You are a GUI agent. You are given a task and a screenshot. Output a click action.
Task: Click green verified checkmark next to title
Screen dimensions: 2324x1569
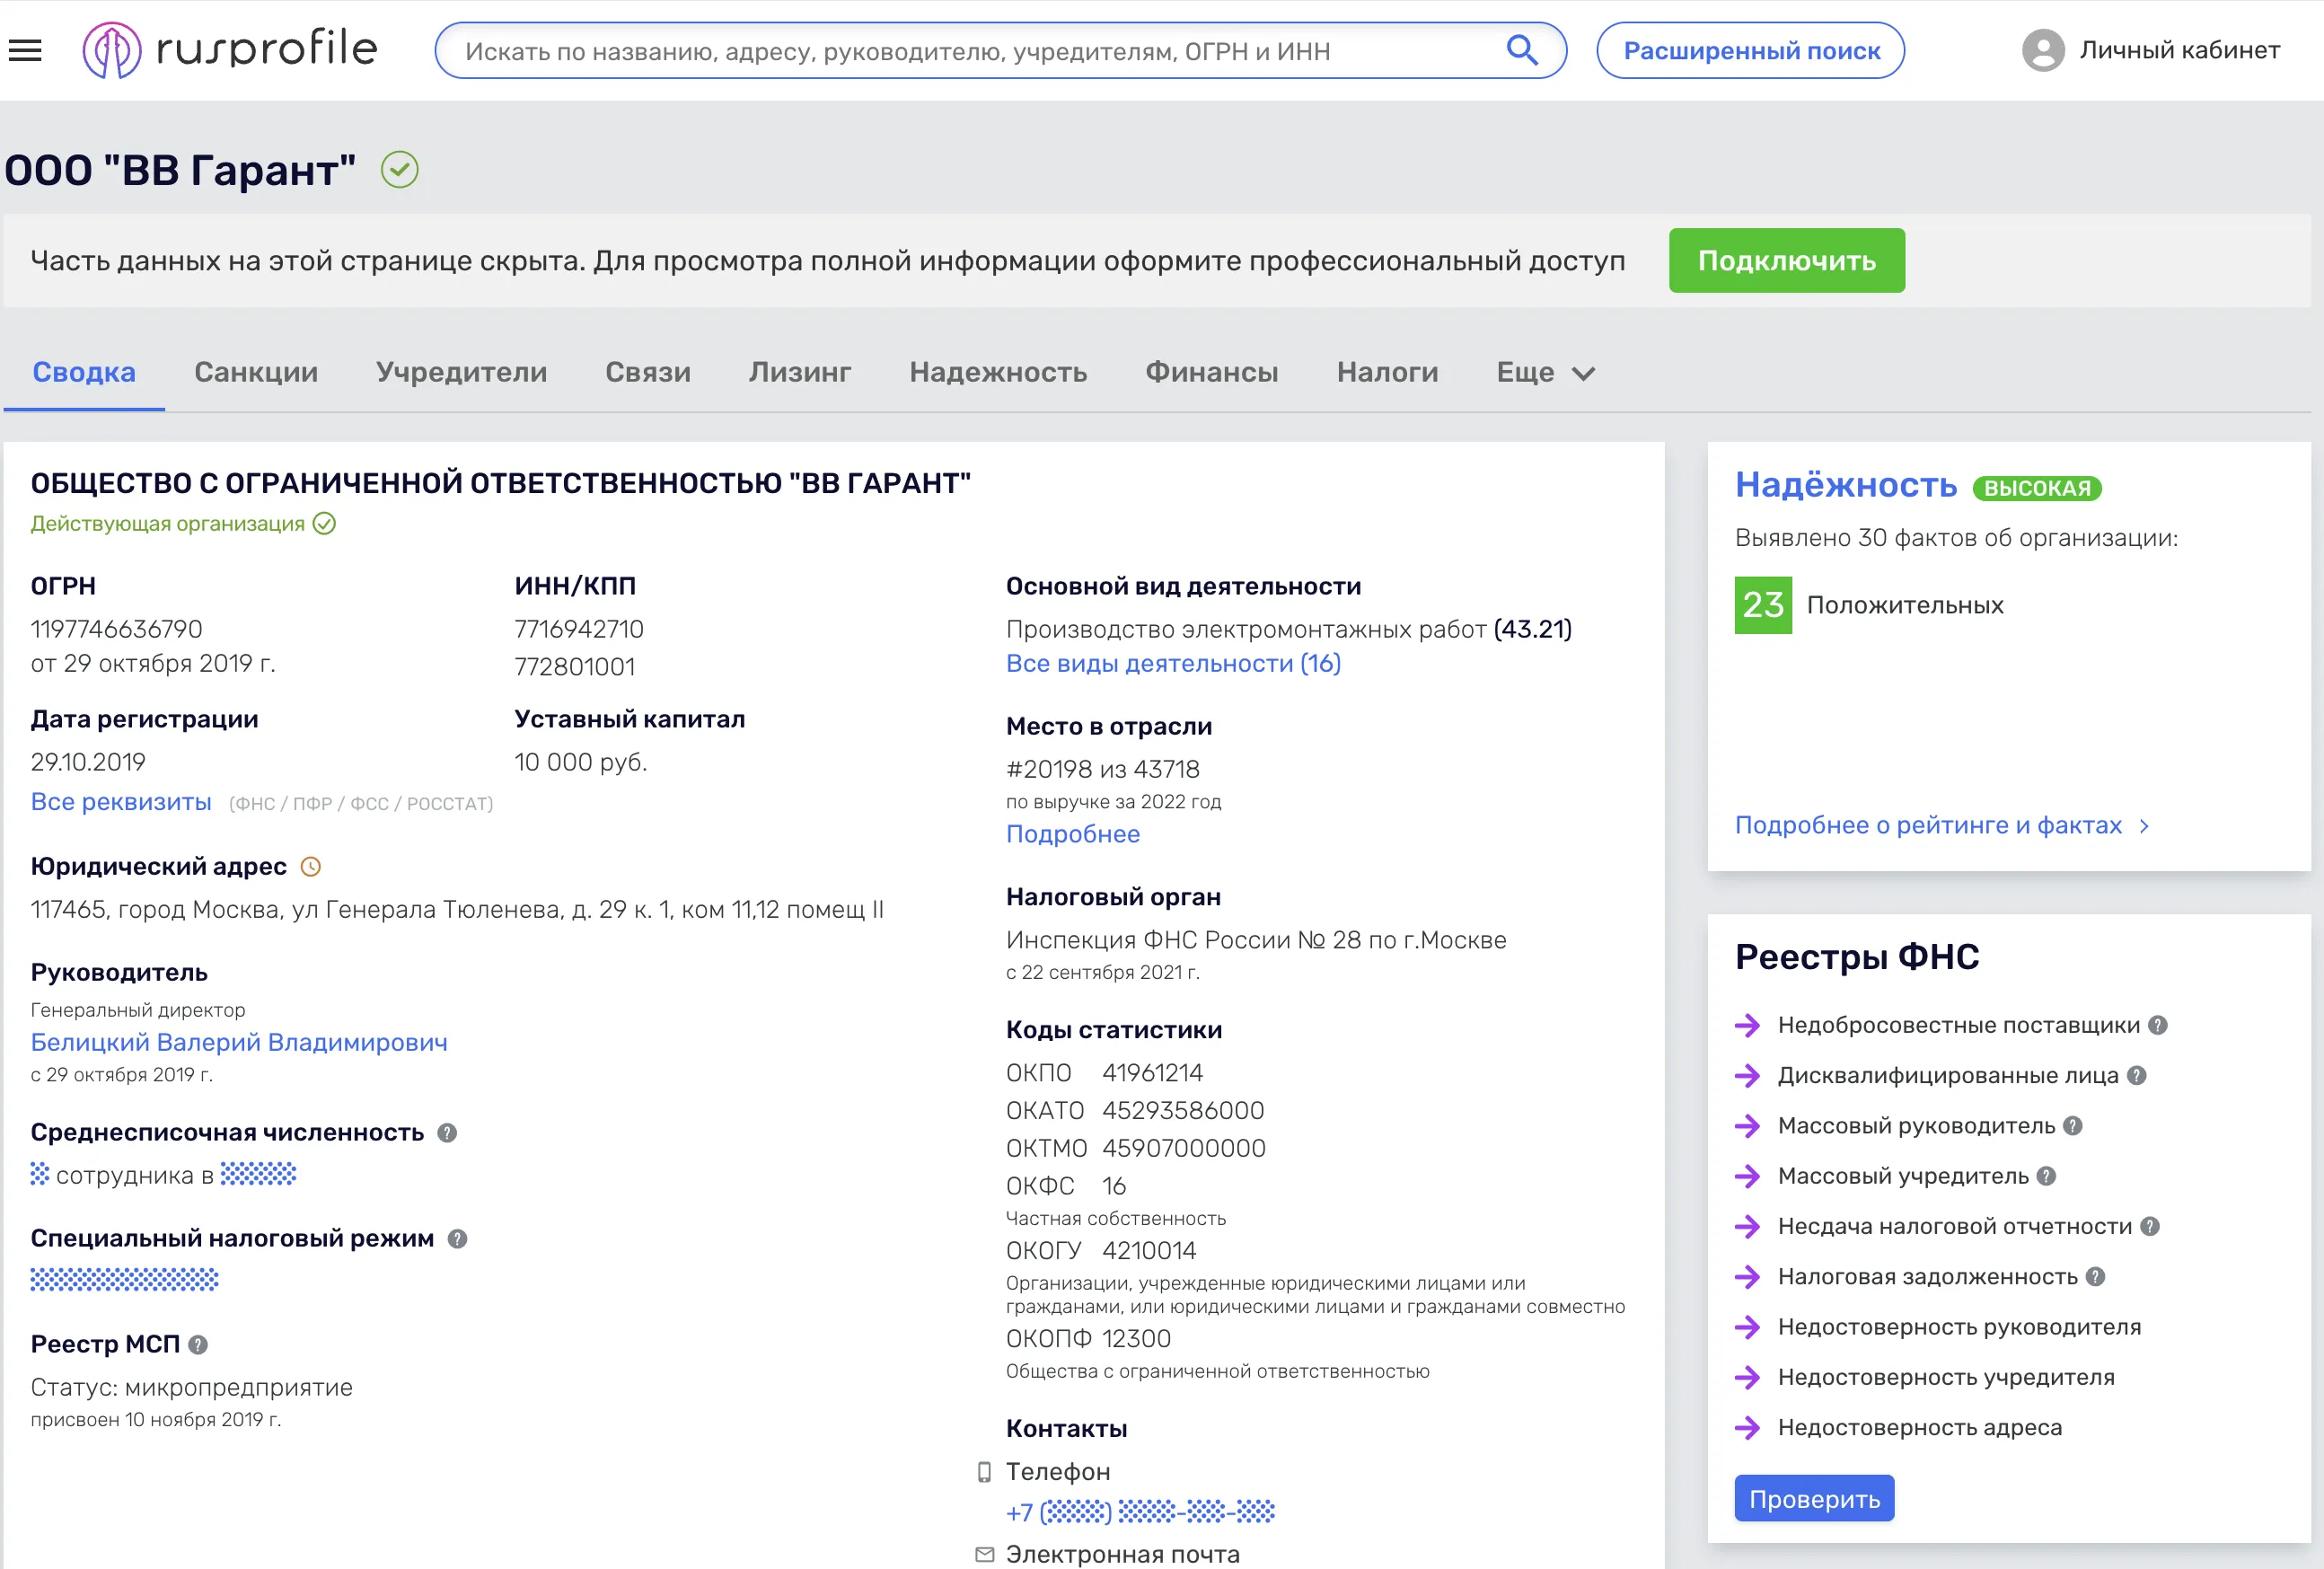coord(400,169)
